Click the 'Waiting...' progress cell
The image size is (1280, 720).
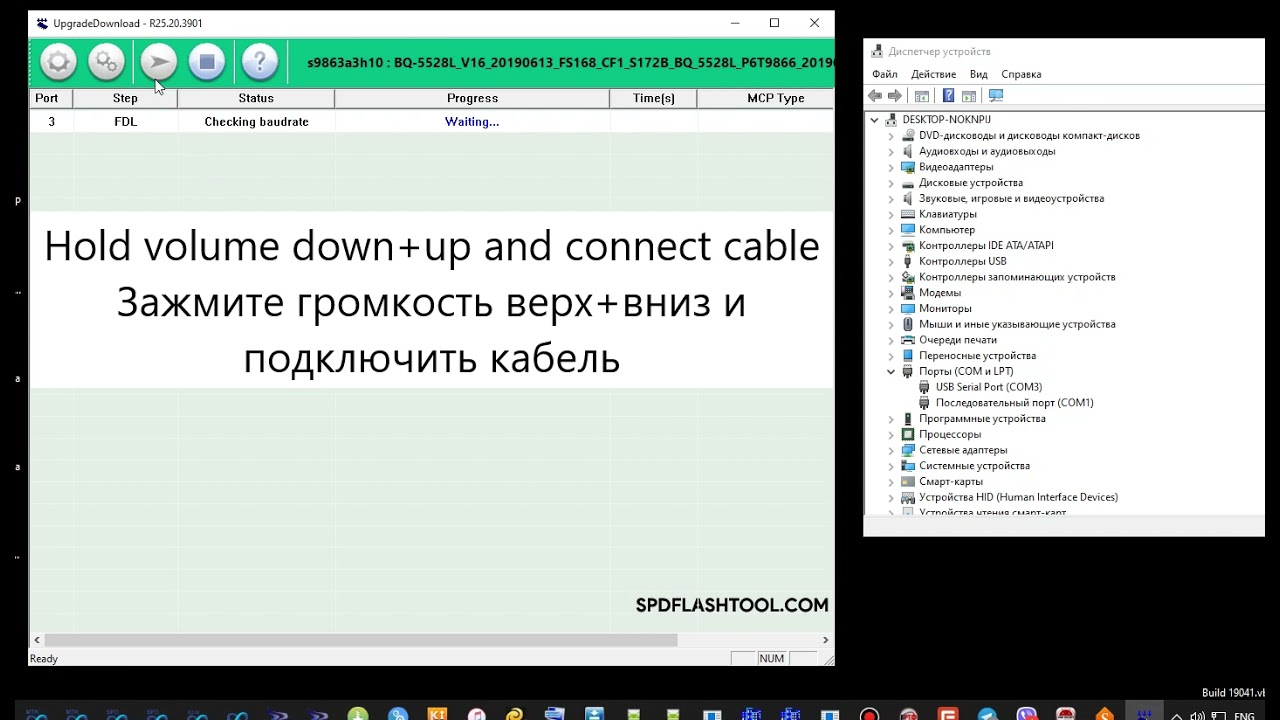(472, 122)
